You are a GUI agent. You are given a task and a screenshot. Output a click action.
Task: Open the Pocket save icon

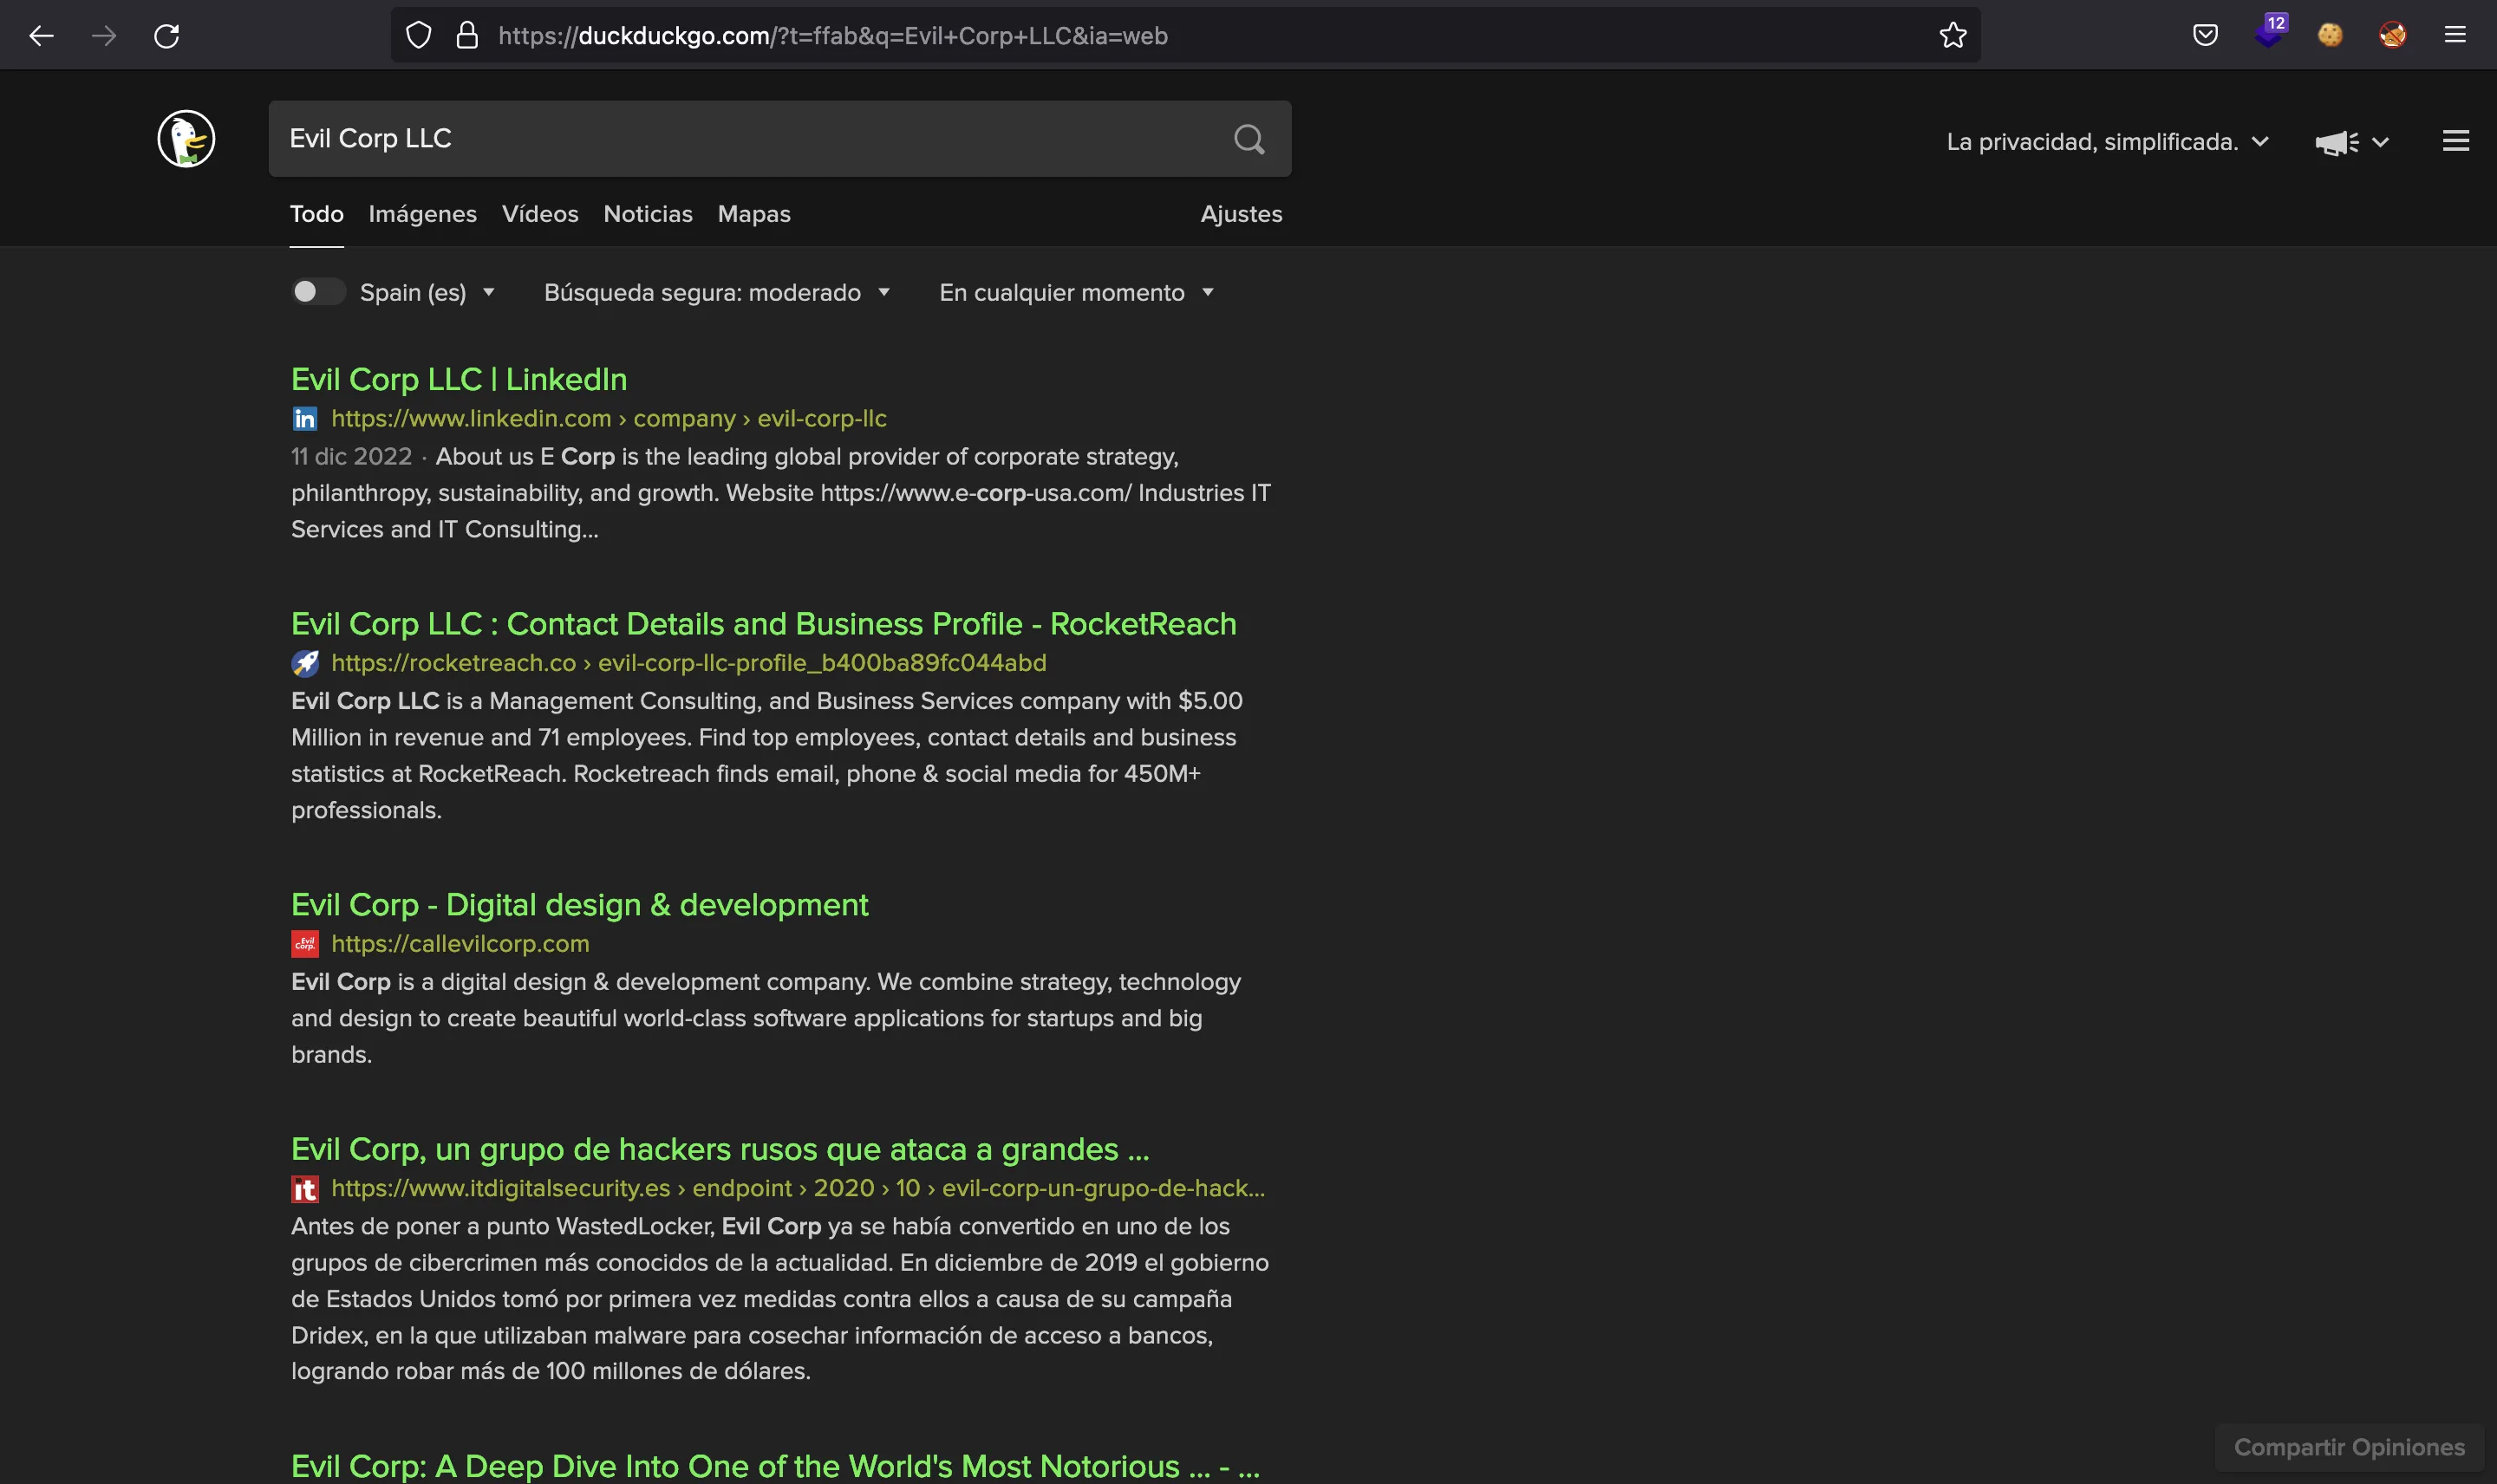click(2205, 36)
